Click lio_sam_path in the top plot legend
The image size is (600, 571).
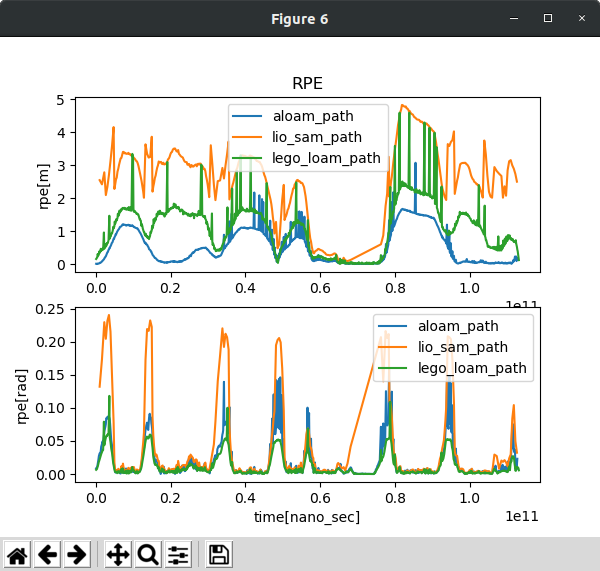pyautogui.click(x=317, y=137)
